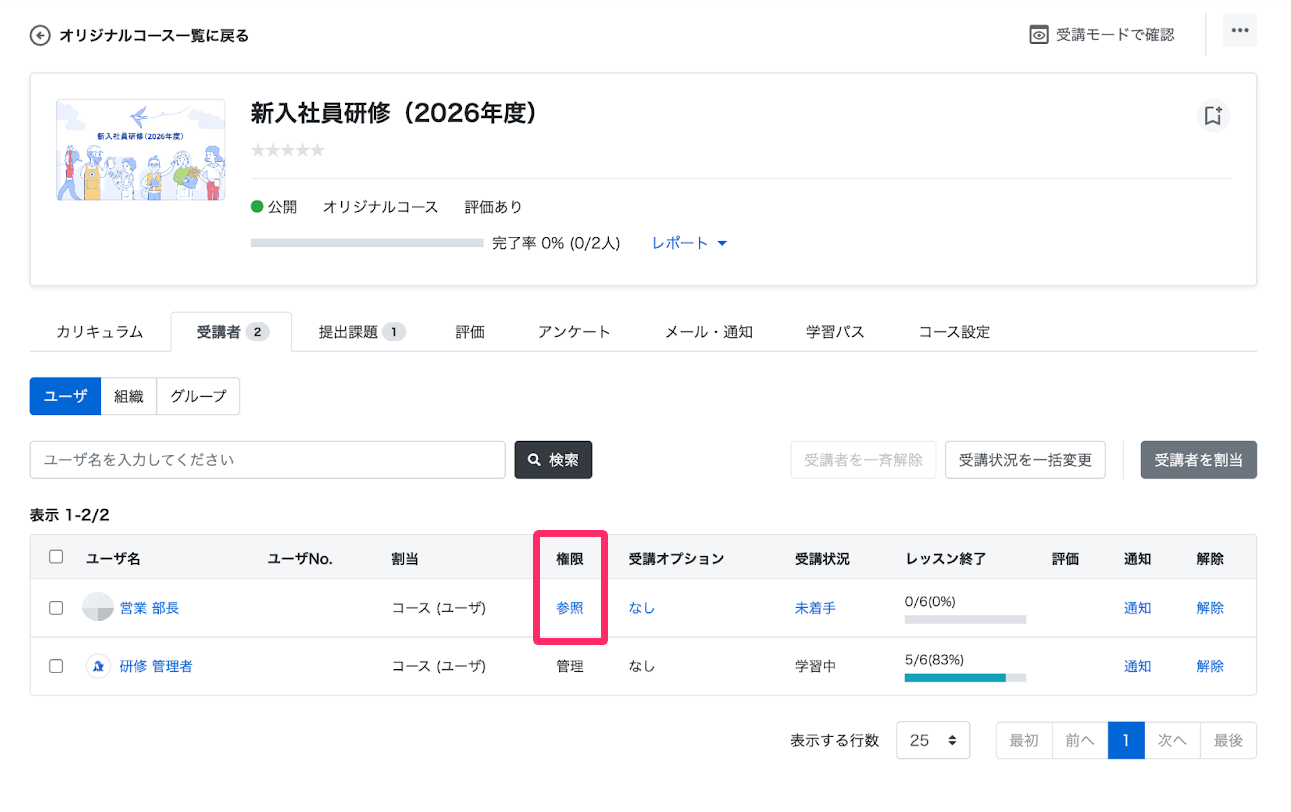Click 受講モードで確認 link
This screenshot has width=1291, height=812.
[x=1115, y=35]
